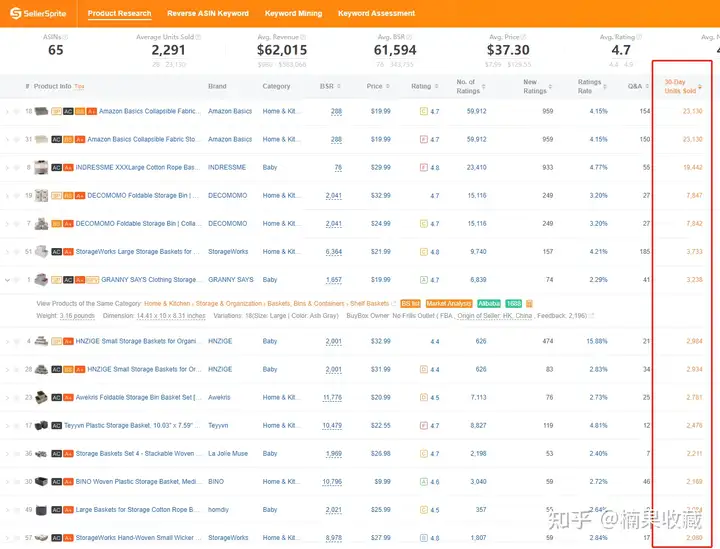The width and height of the screenshot is (720, 549).
Task: Open Home & Kitchen breadcrumb link
Action: pyautogui.click(x=167, y=303)
